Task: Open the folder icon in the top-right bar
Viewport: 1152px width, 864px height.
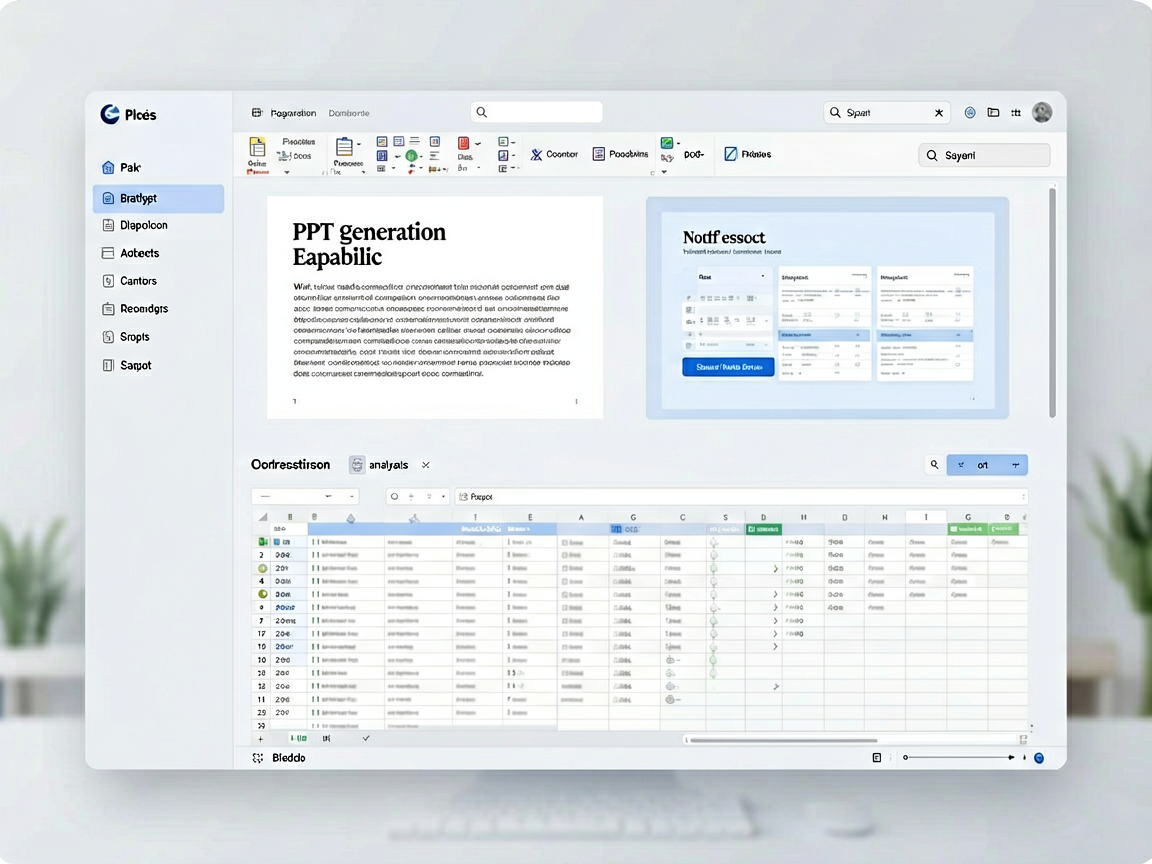Action: [993, 112]
